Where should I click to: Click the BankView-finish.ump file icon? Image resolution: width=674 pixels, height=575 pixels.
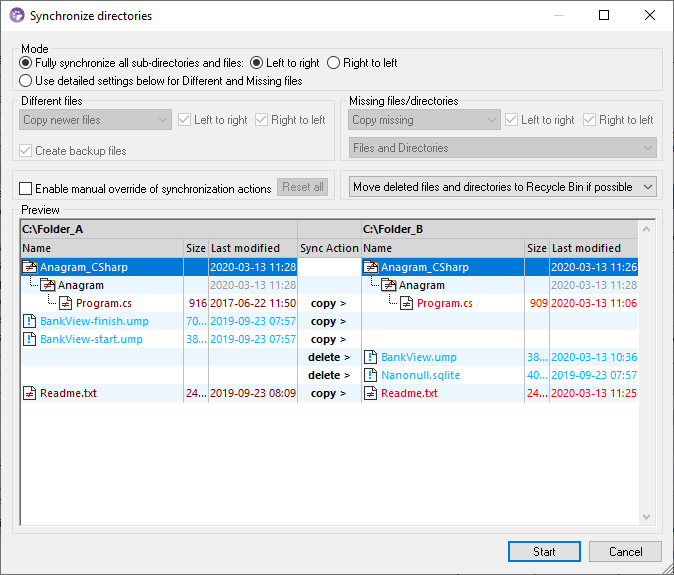pos(30,321)
